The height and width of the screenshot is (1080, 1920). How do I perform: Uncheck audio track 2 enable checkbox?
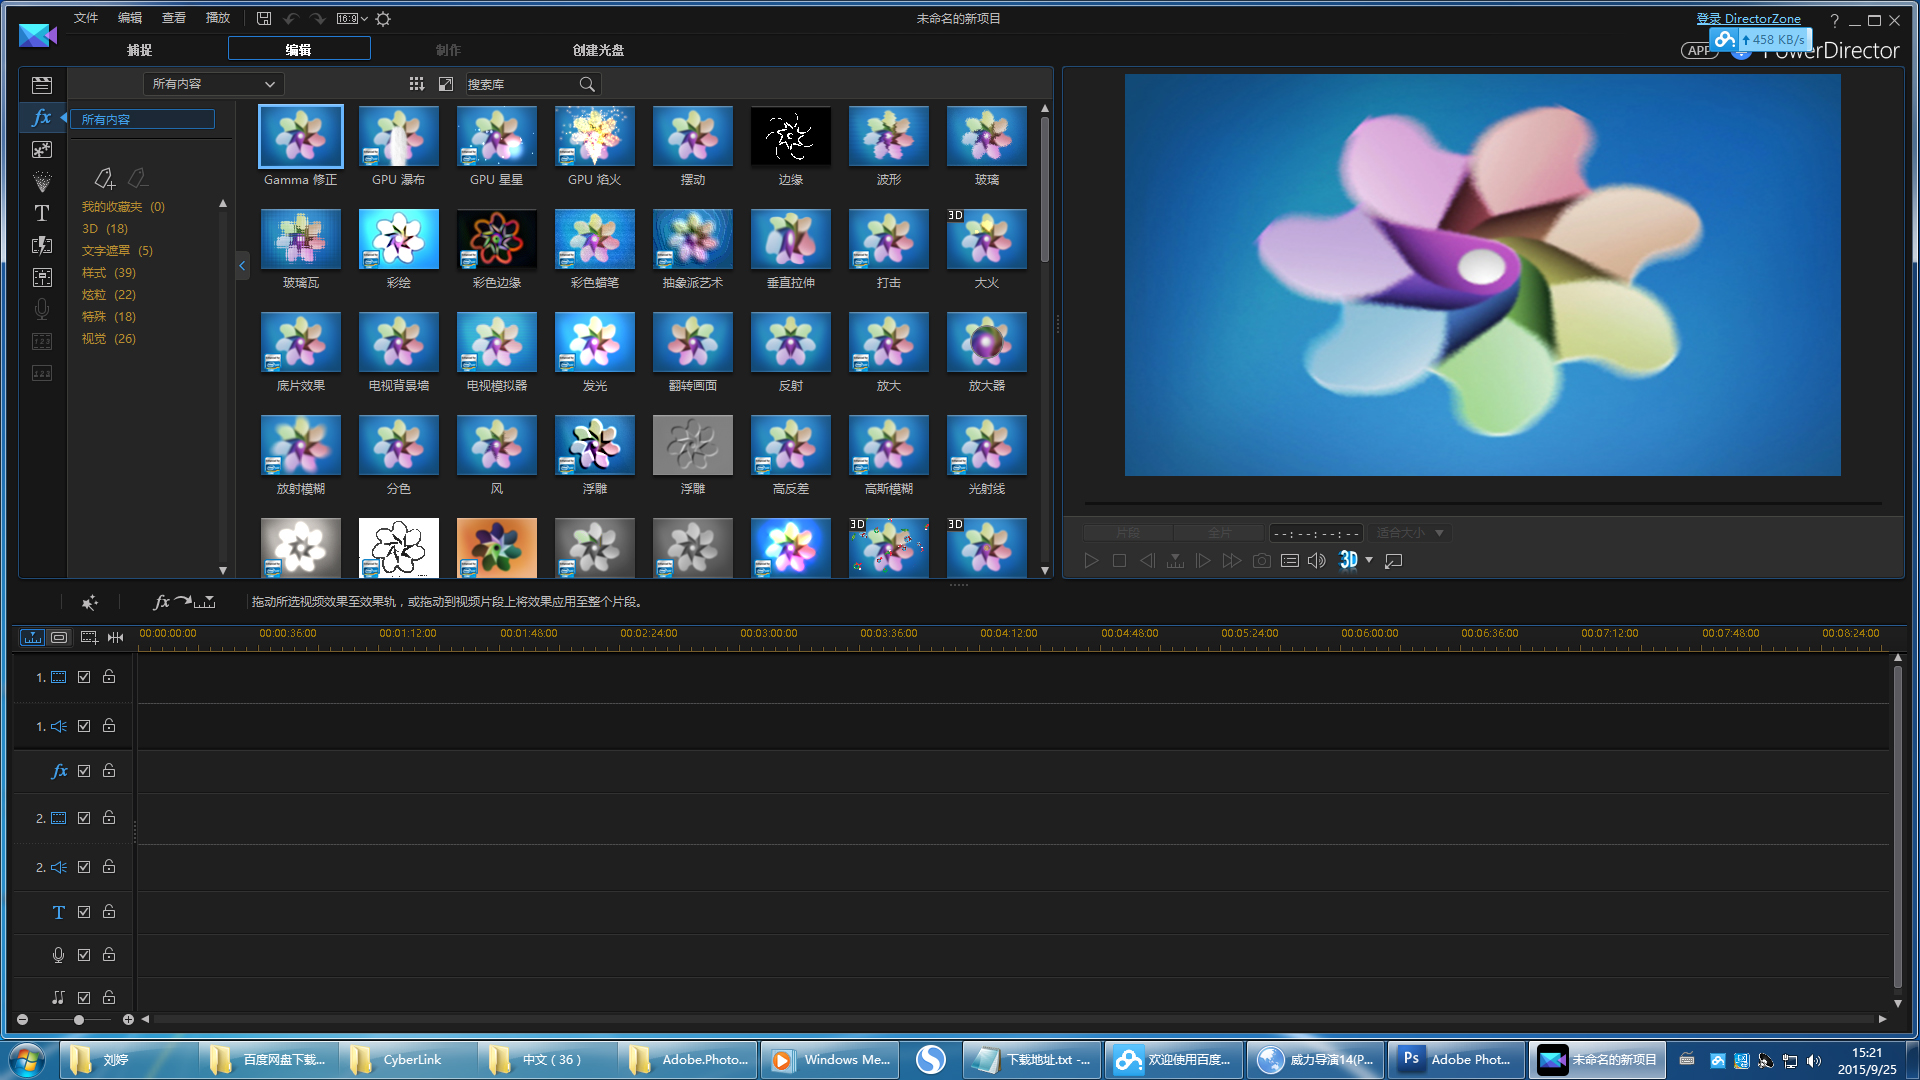(84, 867)
